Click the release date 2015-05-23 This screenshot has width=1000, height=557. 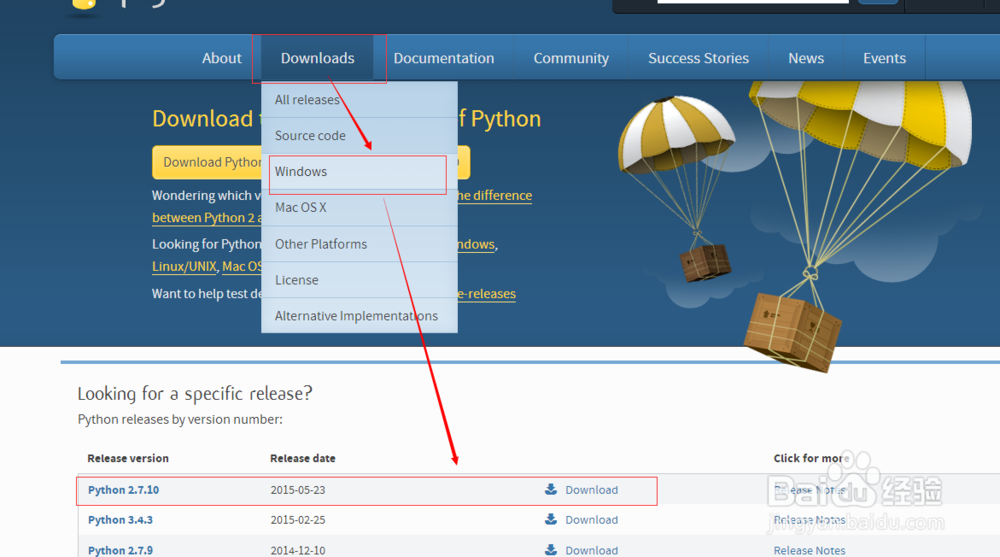coord(298,490)
